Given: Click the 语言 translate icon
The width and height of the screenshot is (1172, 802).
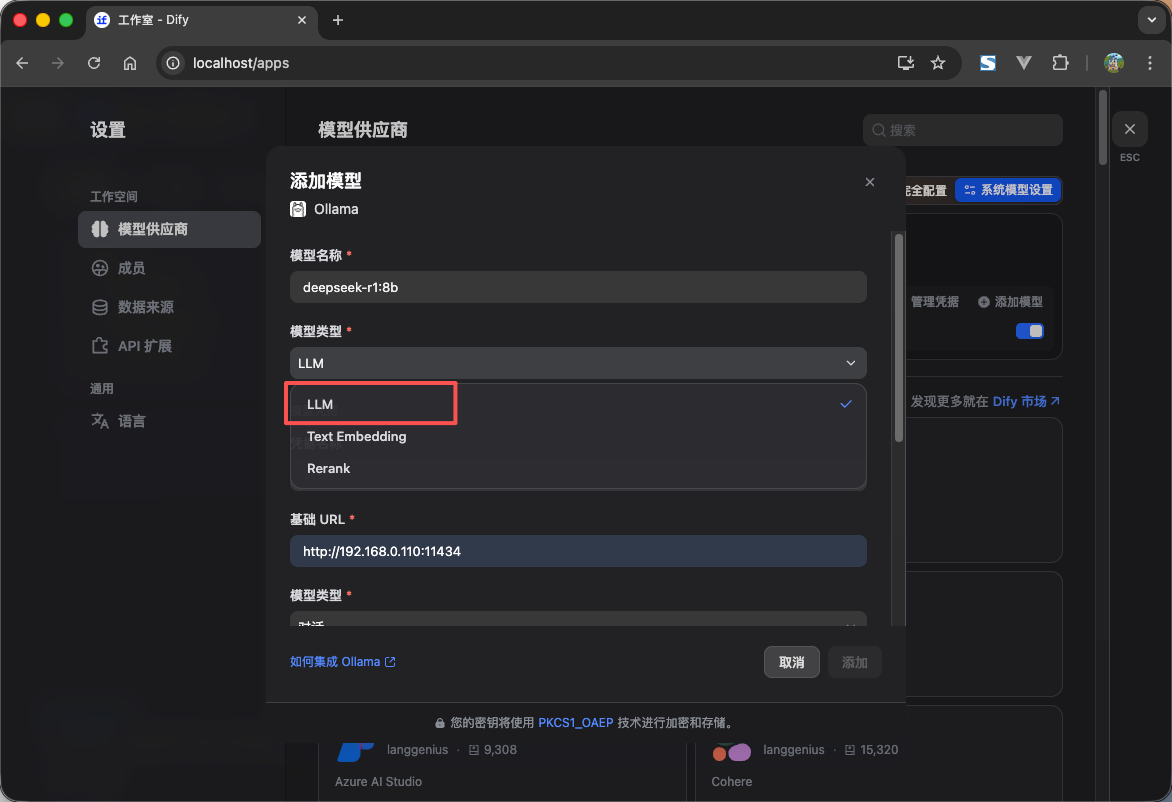Looking at the screenshot, I should point(100,421).
